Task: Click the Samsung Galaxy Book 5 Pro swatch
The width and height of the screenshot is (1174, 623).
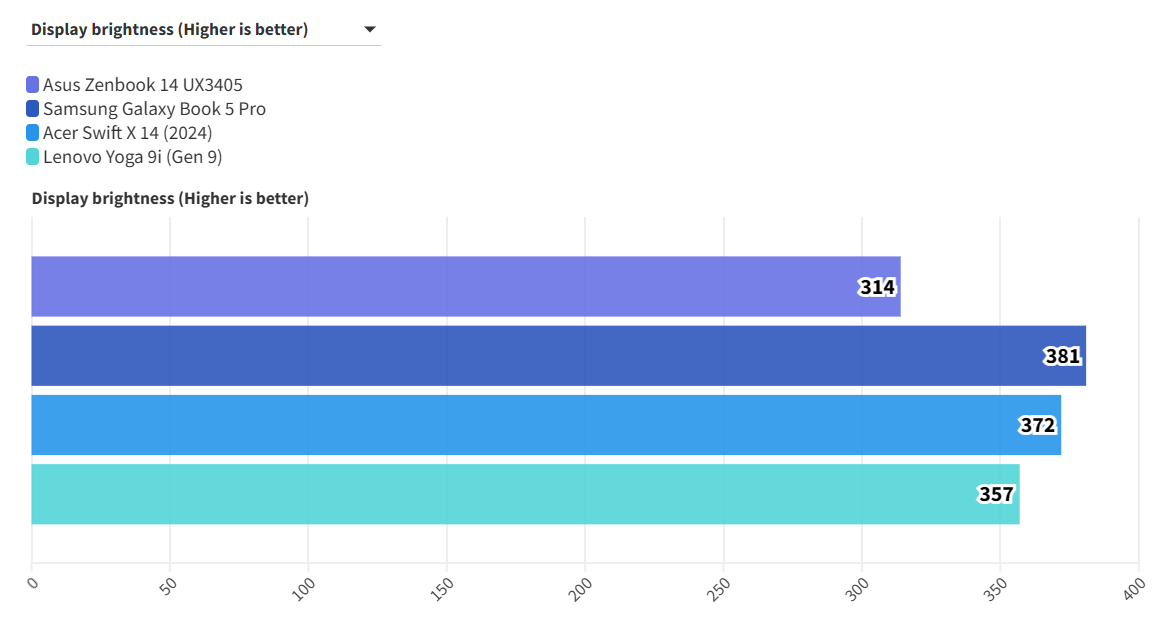Action: click(33, 109)
